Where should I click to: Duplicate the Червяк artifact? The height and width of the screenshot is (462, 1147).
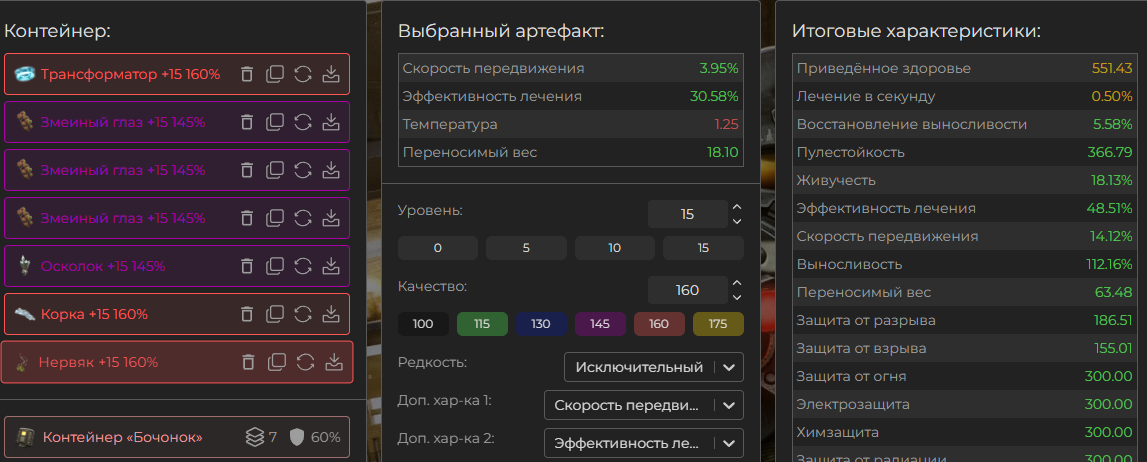point(277,362)
